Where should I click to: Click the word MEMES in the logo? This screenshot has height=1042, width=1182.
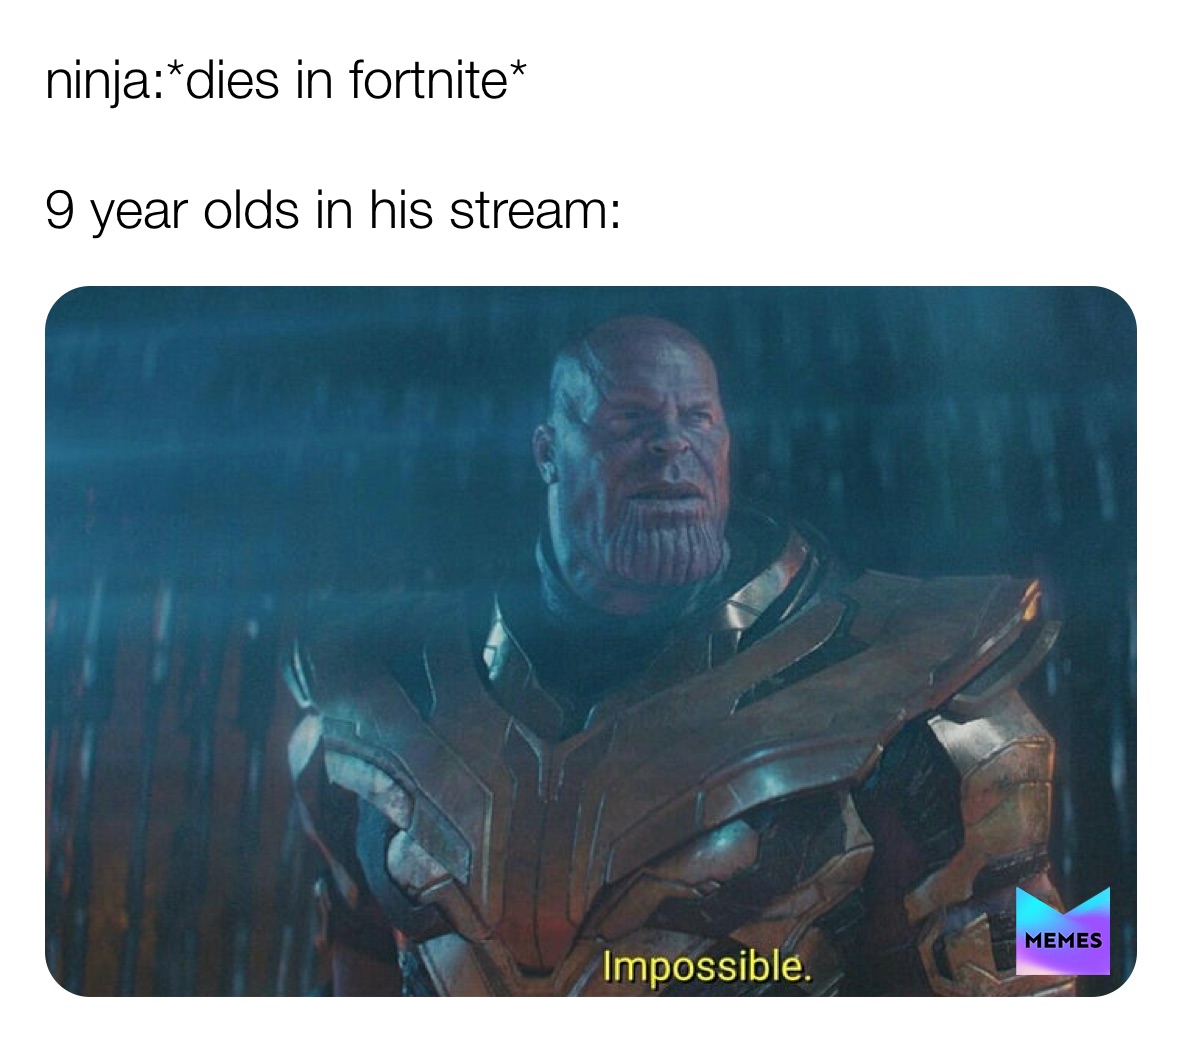click(x=1063, y=940)
